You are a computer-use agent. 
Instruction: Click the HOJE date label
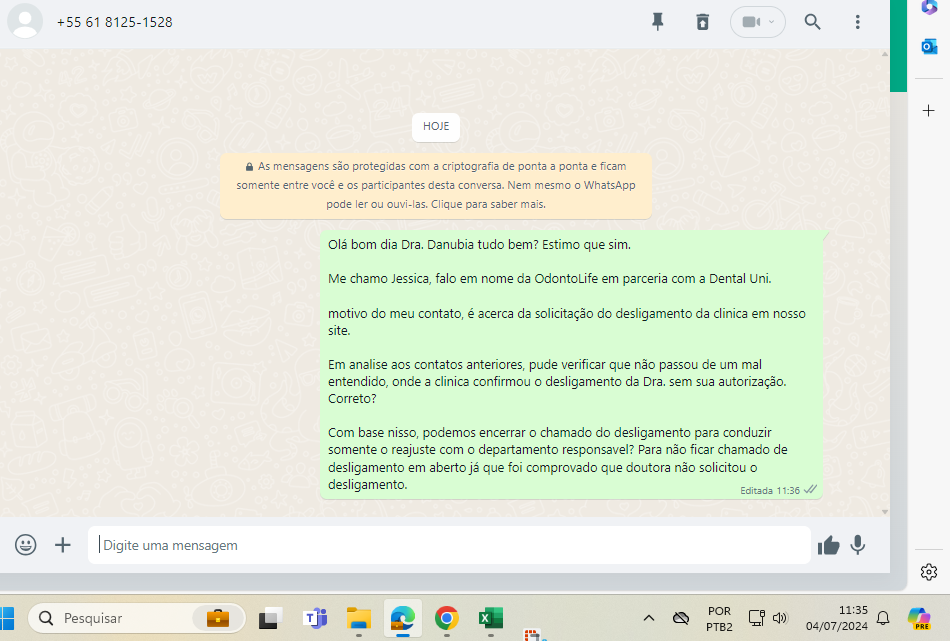(436, 127)
